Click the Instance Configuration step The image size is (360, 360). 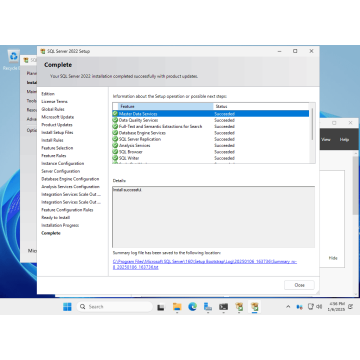pos(63,163)
